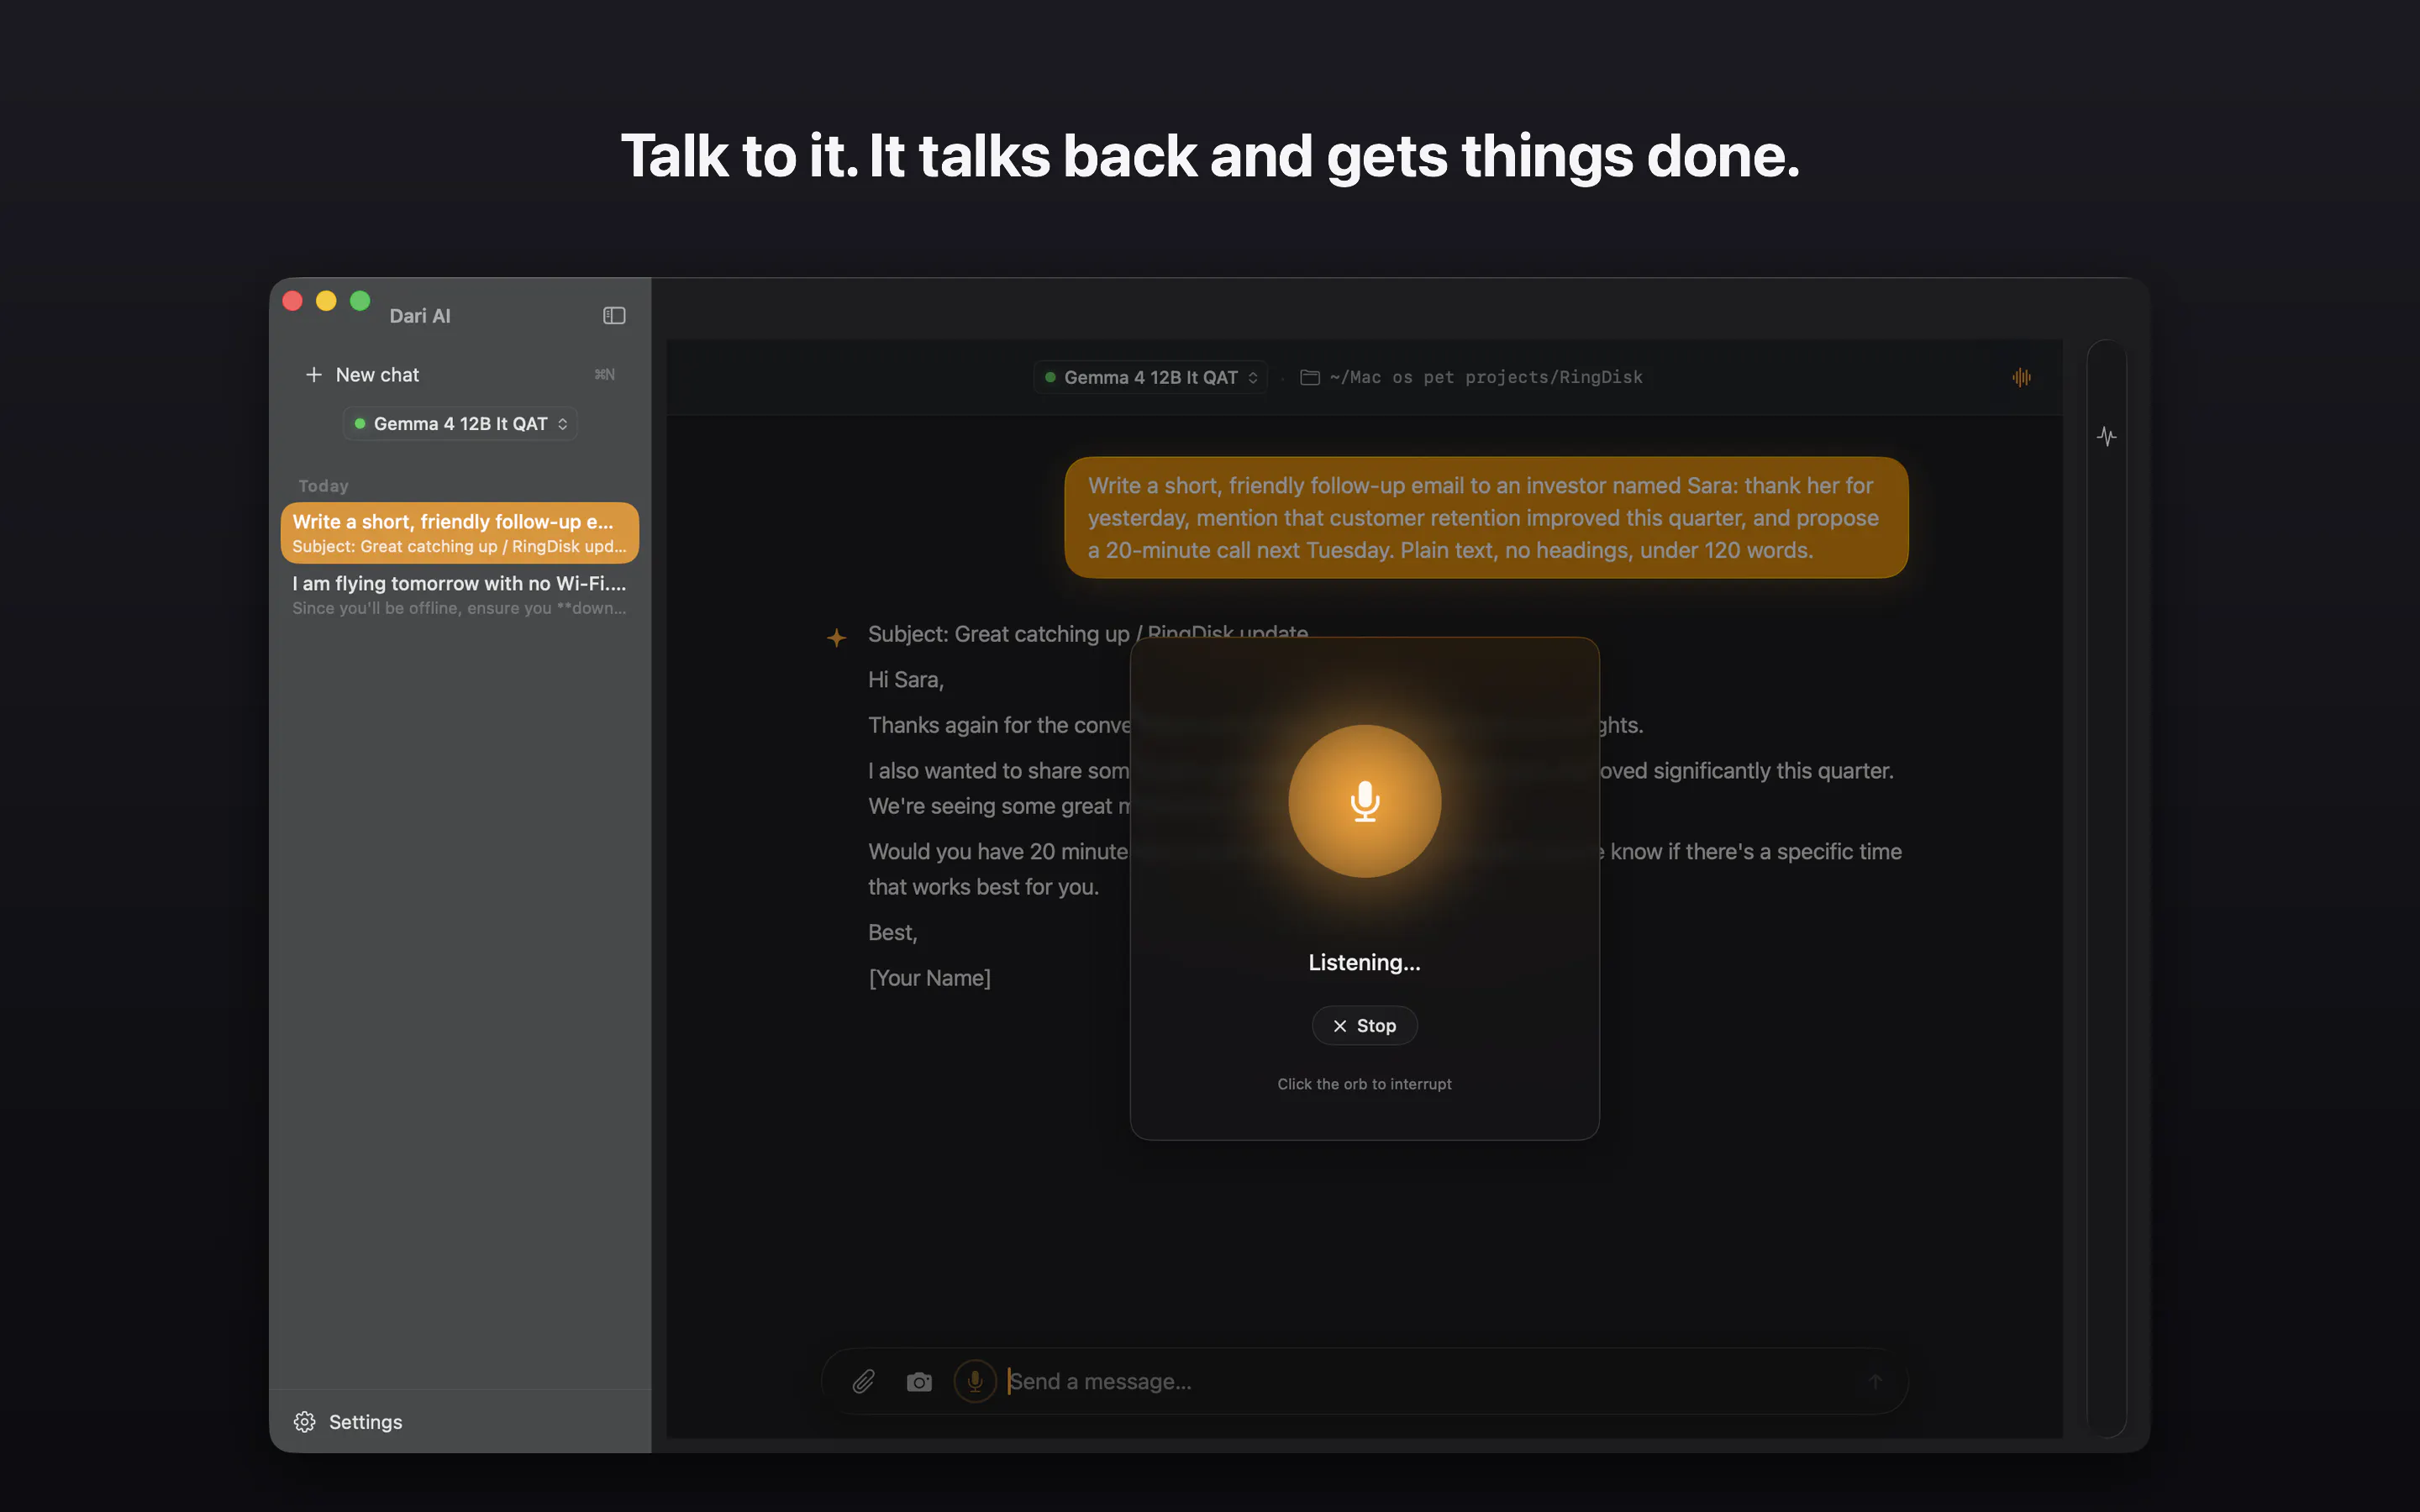Viewport: 2420px width, 1512px height.
Task: Click the 'Best,' line
Action: (x=892, y=932)
